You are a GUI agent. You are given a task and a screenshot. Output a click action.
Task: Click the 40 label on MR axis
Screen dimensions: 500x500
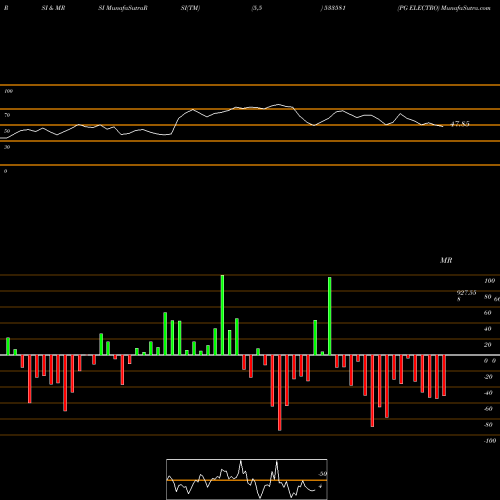pos(488,329)
